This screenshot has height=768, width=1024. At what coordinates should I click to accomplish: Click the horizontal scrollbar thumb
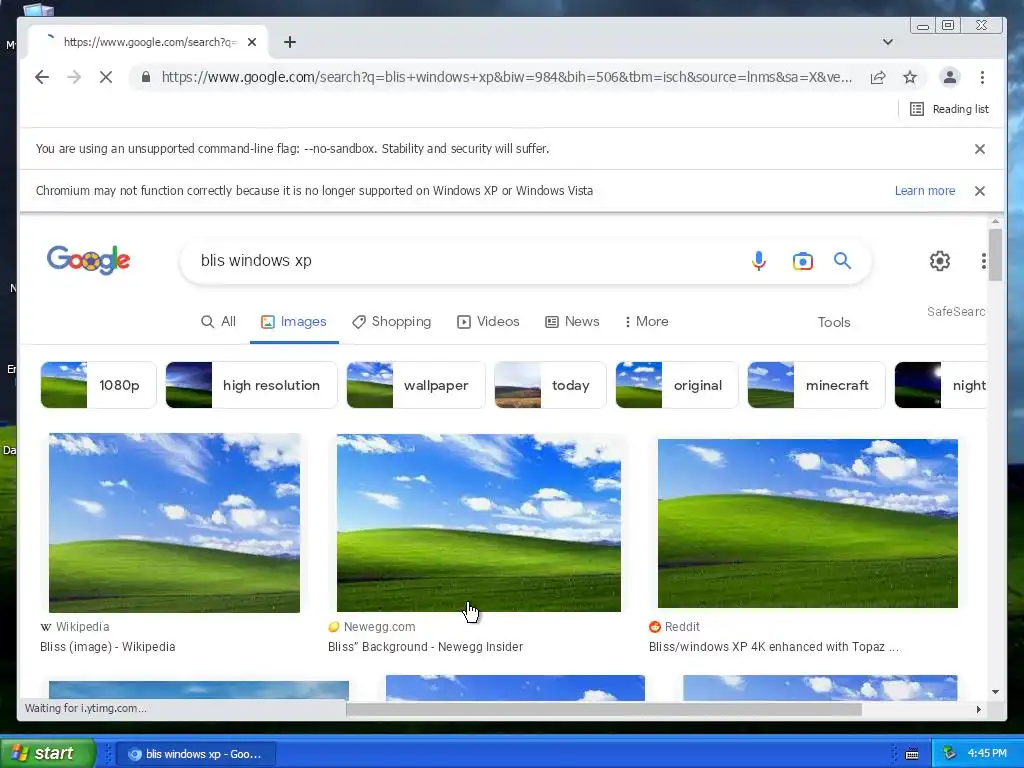(603, 709)
